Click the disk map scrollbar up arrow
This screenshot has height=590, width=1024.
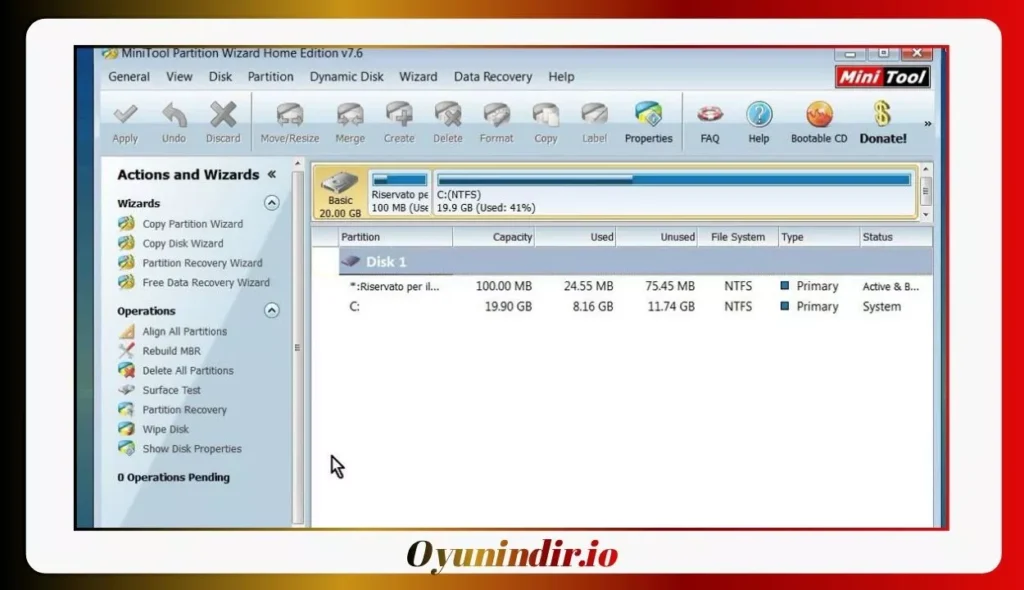925,169
